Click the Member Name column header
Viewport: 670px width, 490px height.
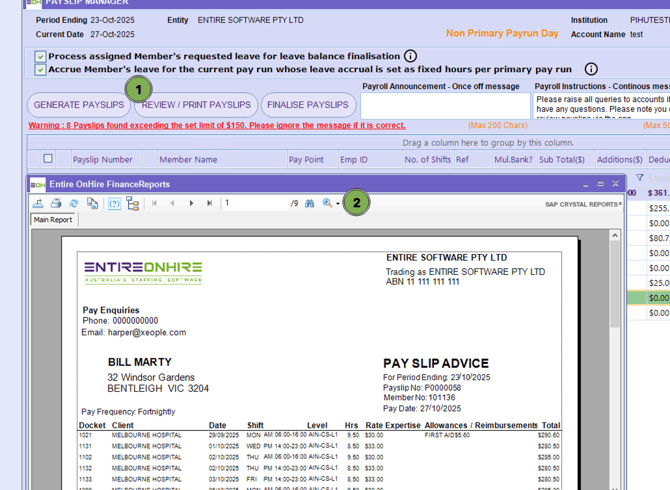pos(188,160)
